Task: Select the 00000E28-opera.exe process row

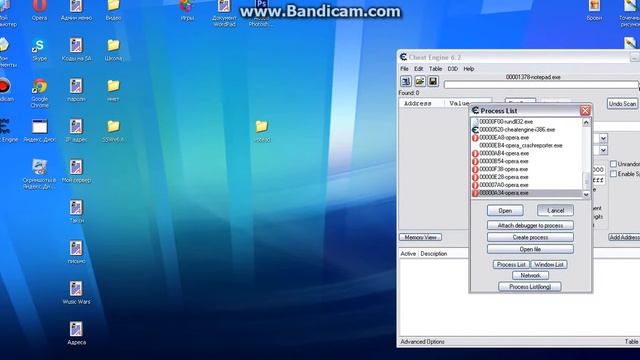Action: [527, 177]
